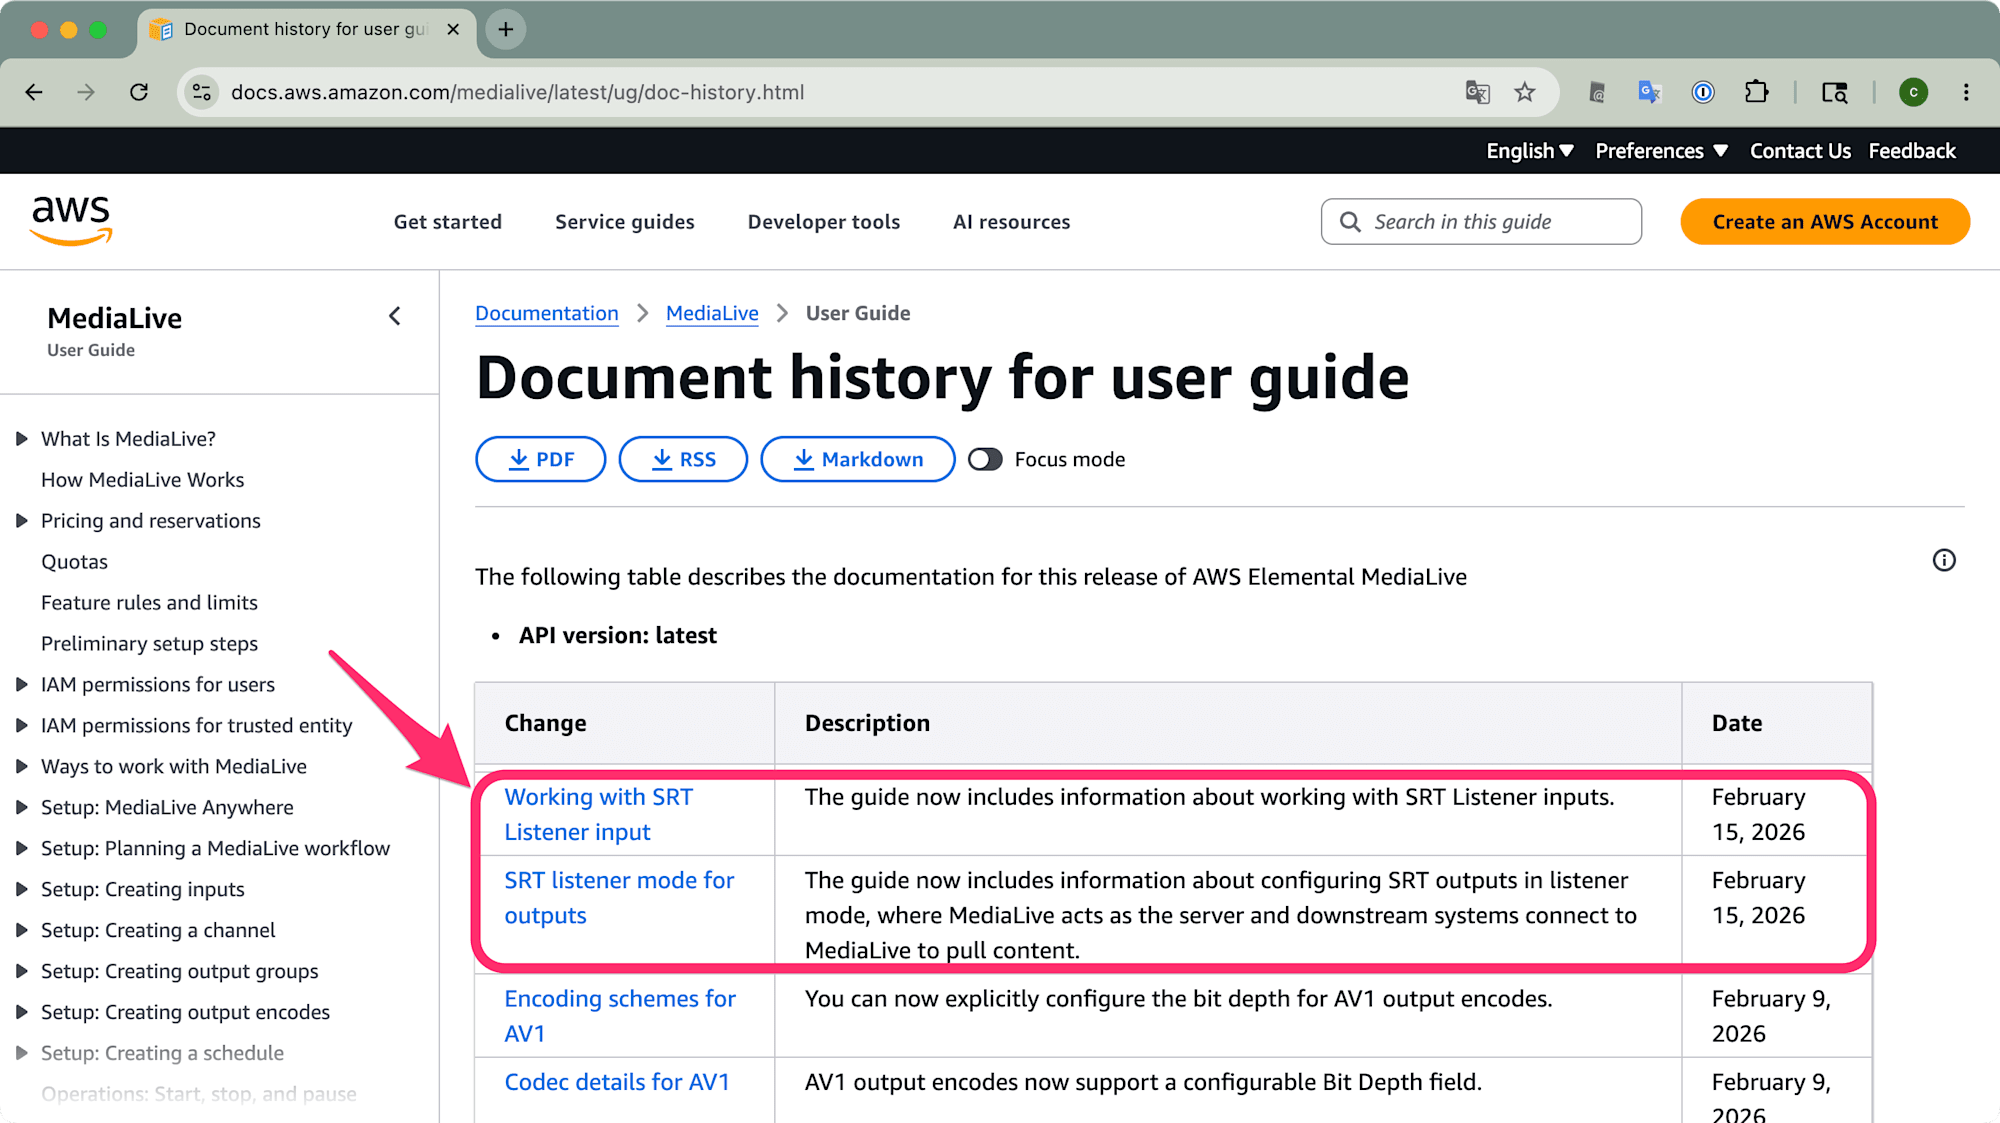Collapse the MediaLive sidebar with the chevron
The width and height of the screenshot is (2000, 1123).
(395, 316)
